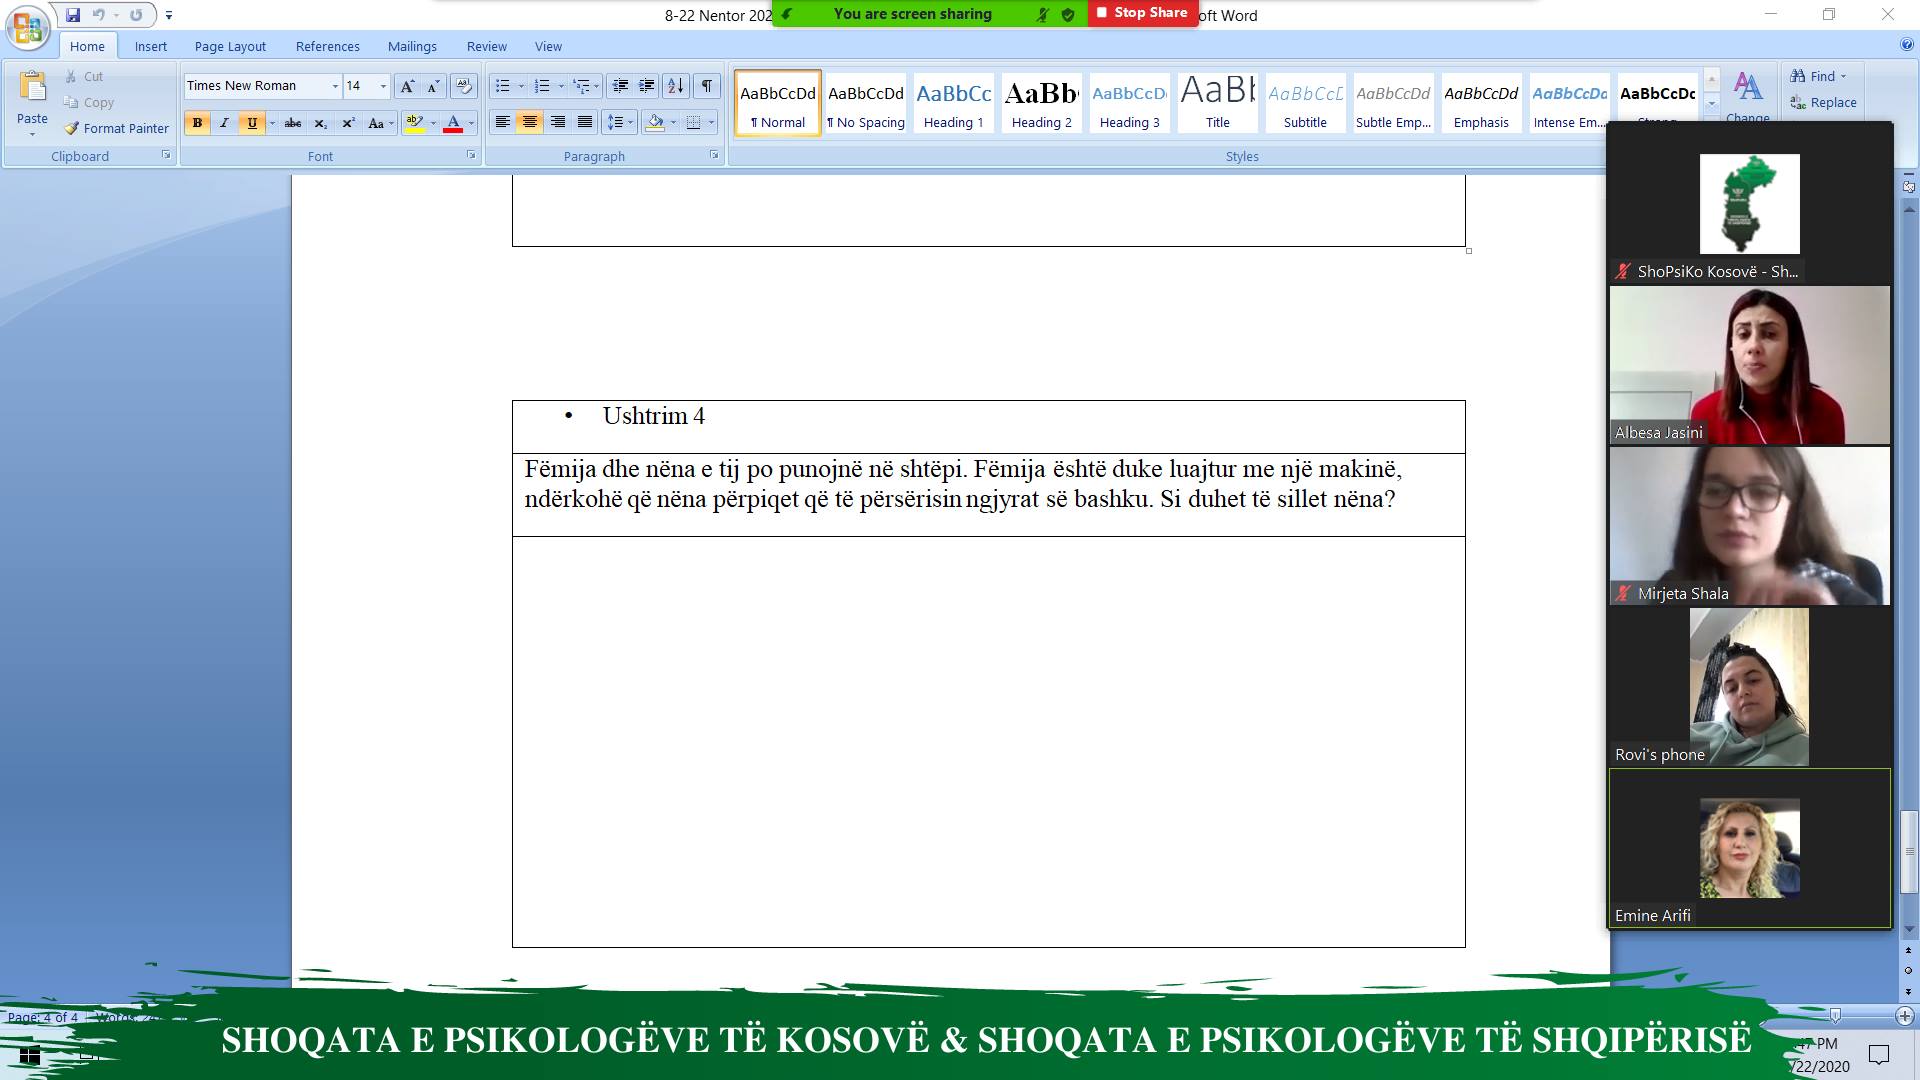Apply the Title style
This screenshot has height=1080, width=1920.
(1217, 103)
